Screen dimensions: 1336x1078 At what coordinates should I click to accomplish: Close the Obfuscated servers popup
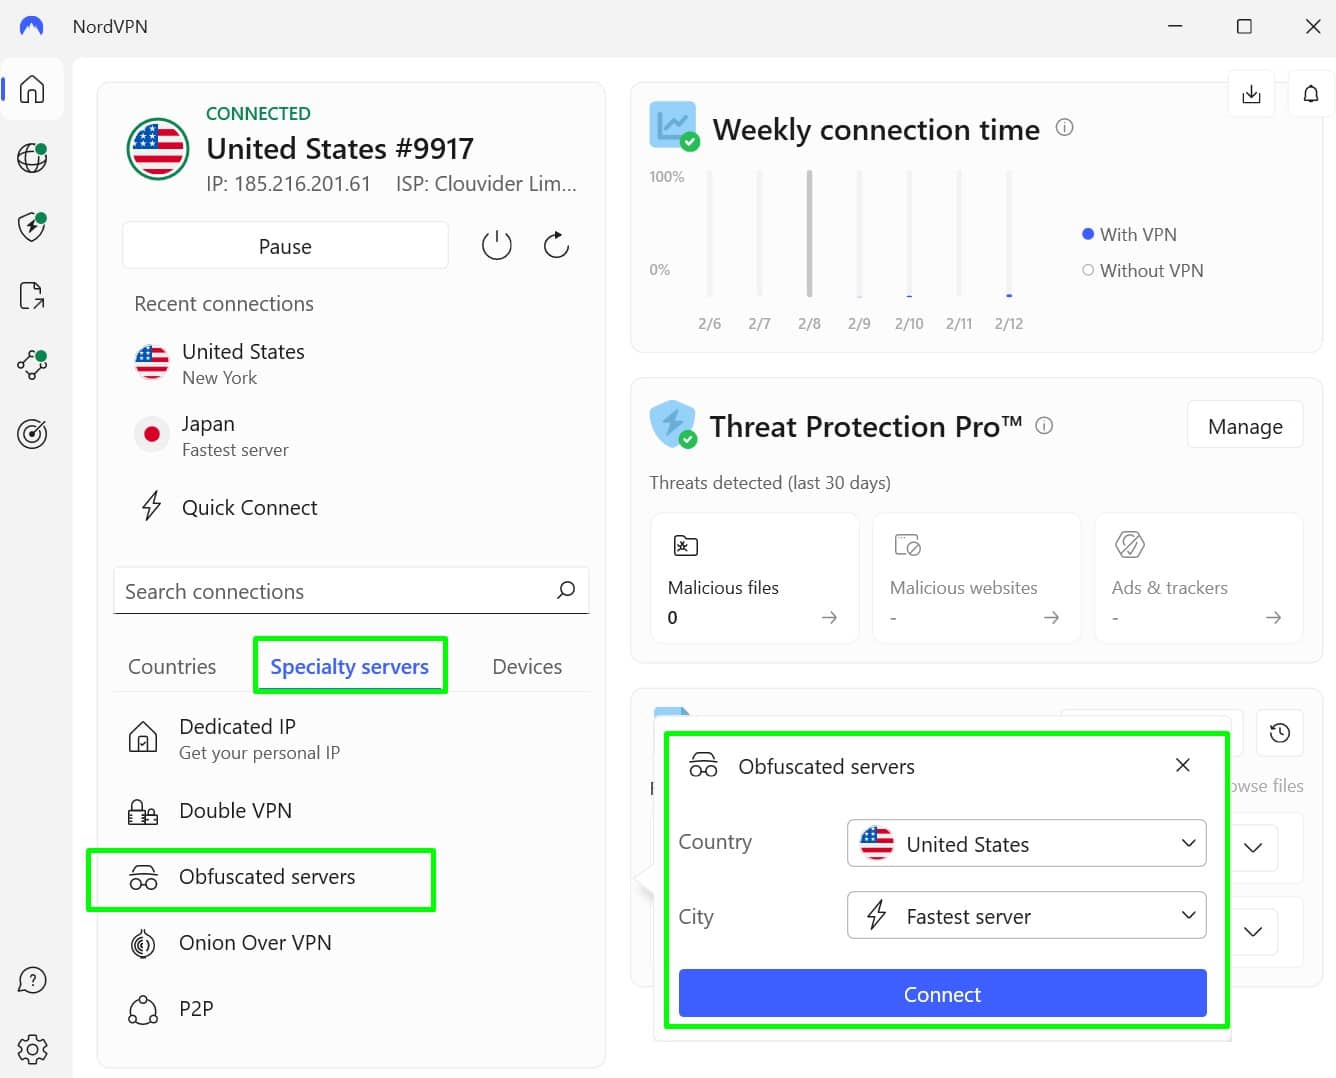(1183, 765)
